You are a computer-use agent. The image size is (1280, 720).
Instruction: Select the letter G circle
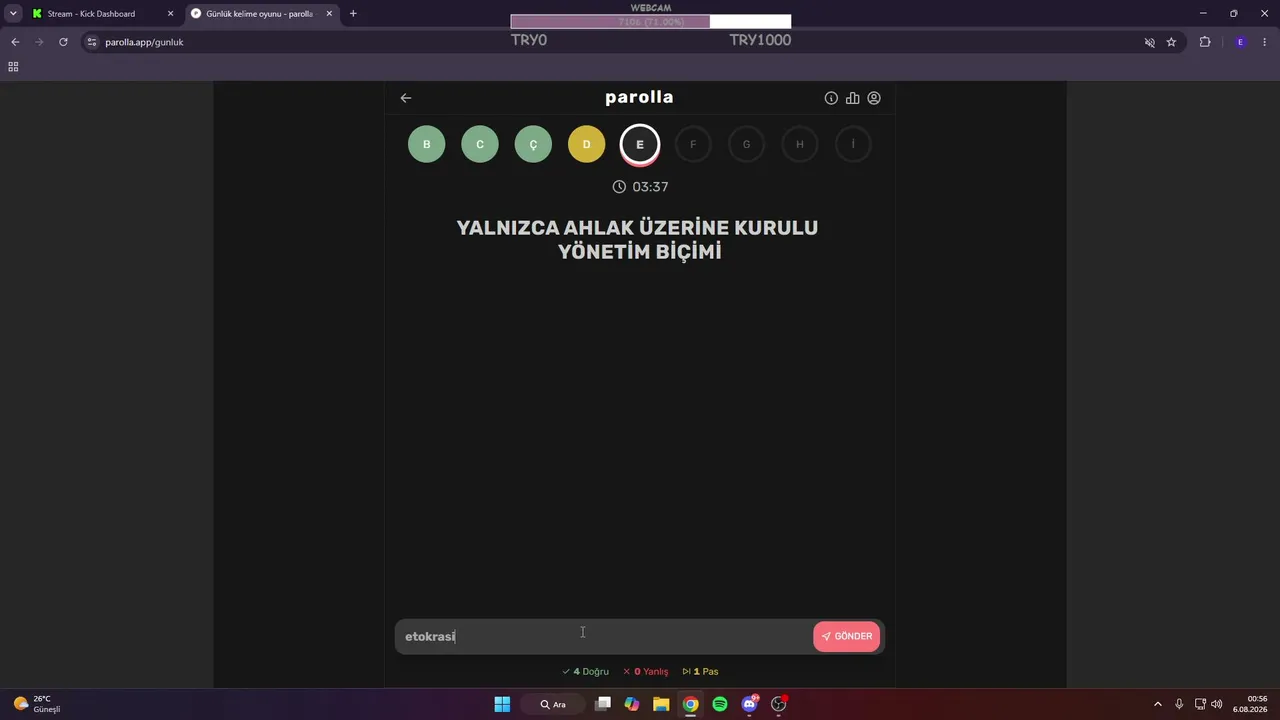coord(746,144)
